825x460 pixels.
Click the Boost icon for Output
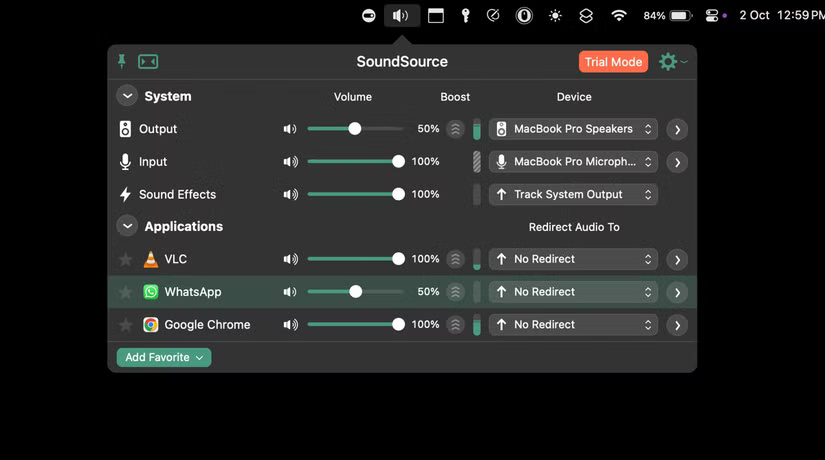pyautogui.click(x=455, y=129)
